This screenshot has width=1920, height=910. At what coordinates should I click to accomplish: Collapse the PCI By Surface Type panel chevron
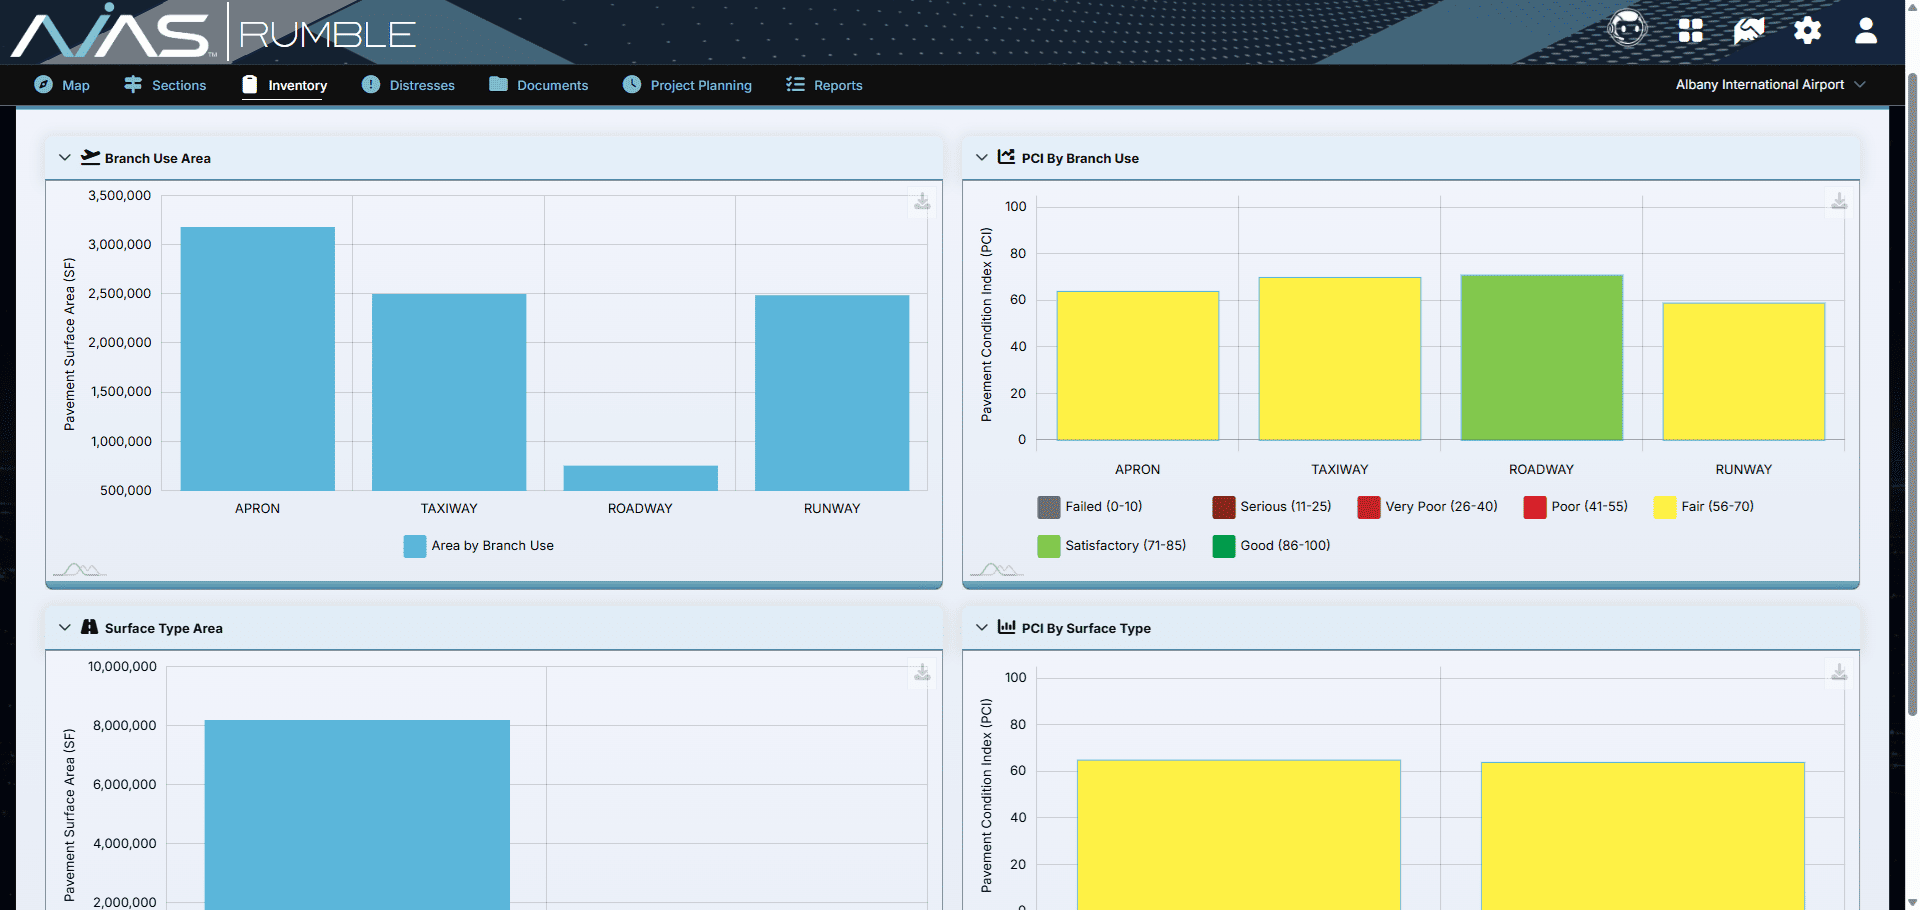click(x=982, y=627)
